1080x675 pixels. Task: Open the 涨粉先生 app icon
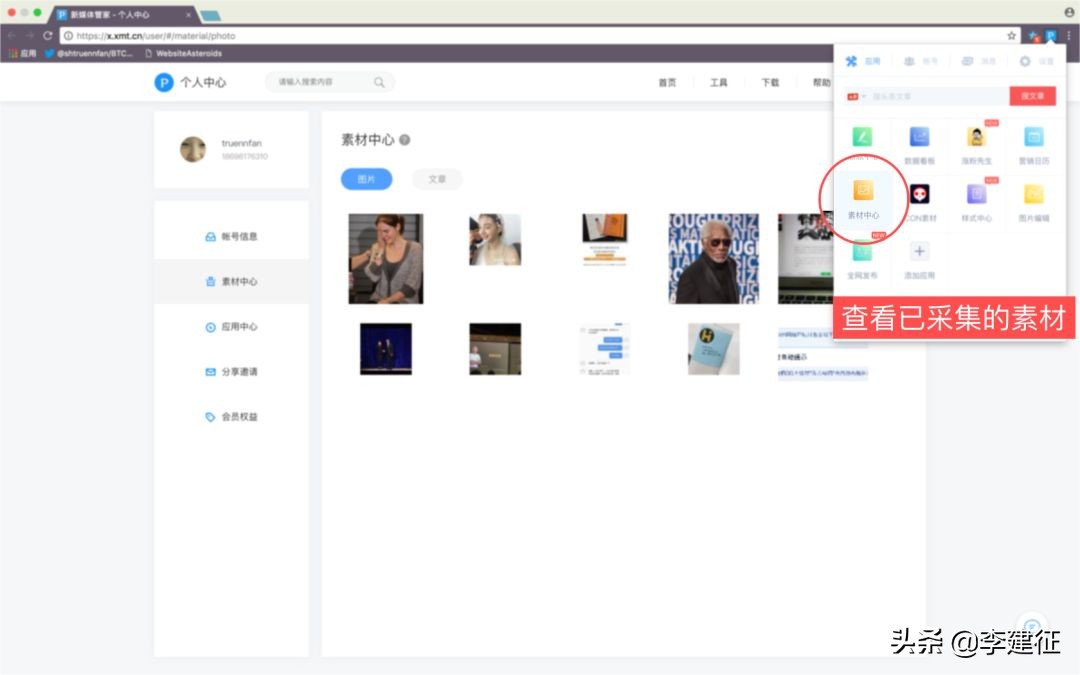(x=977, y=137)
